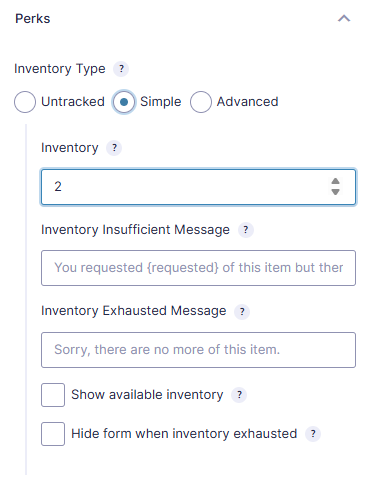This screenshot has height=484, width=370.
Task: Select the Untracked inventory type
Action: click(x=25, y=102)
